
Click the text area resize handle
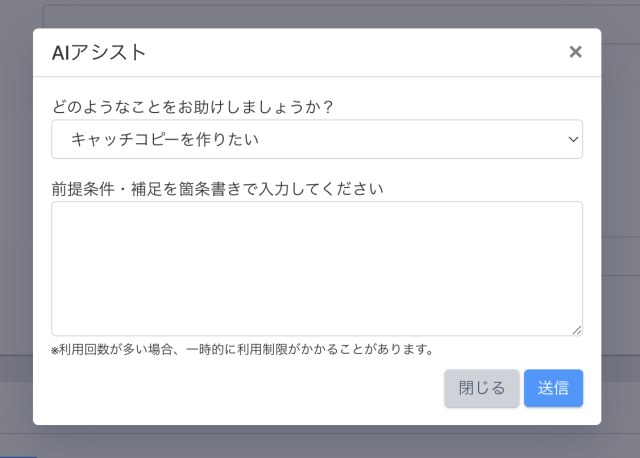tap(577, 330)
